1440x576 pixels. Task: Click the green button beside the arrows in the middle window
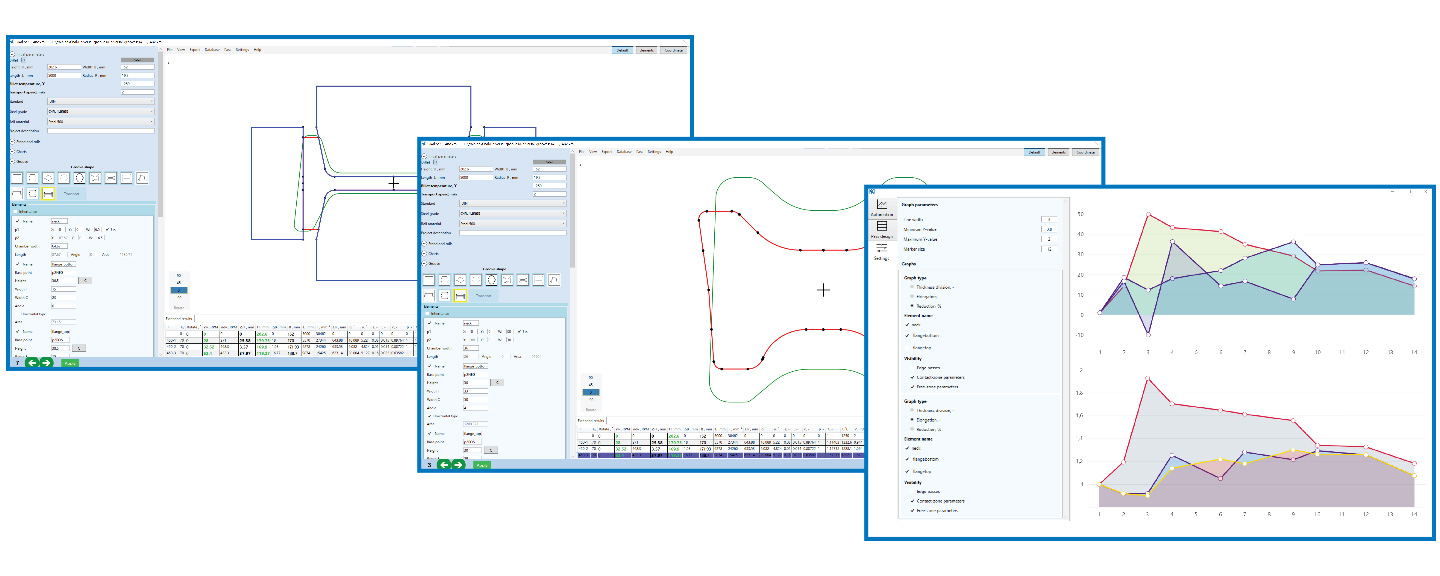click(482, 465)
